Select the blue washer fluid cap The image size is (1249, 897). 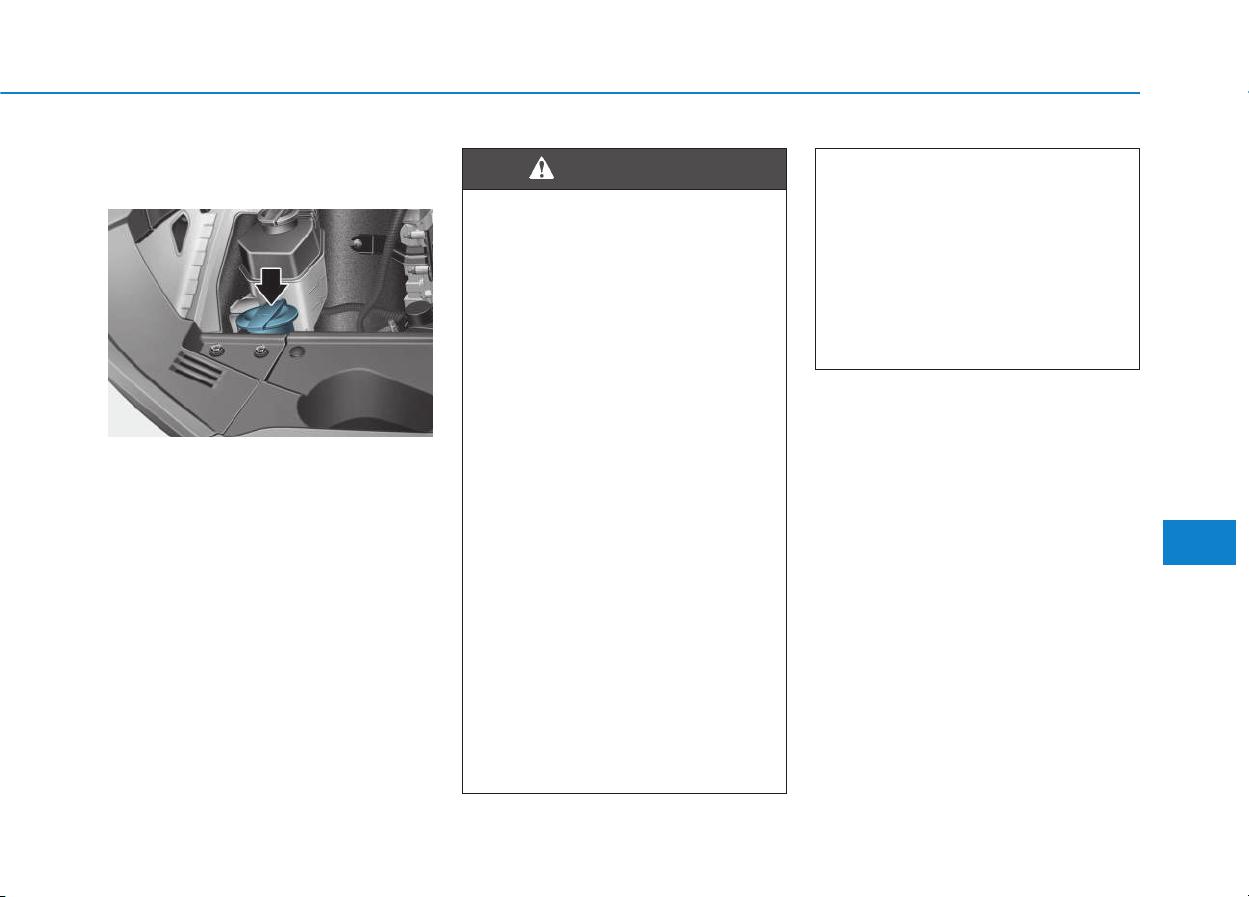point(264,317)
